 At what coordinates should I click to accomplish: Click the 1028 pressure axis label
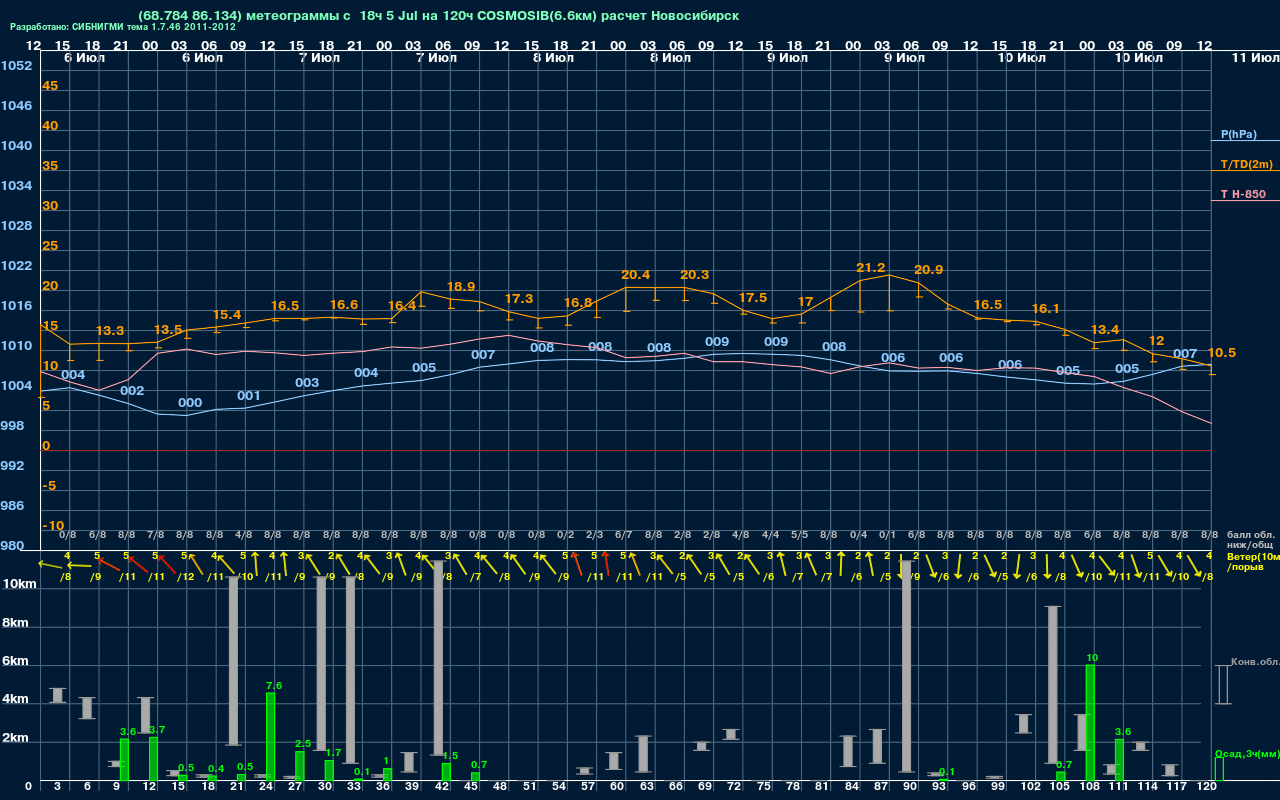16,226
